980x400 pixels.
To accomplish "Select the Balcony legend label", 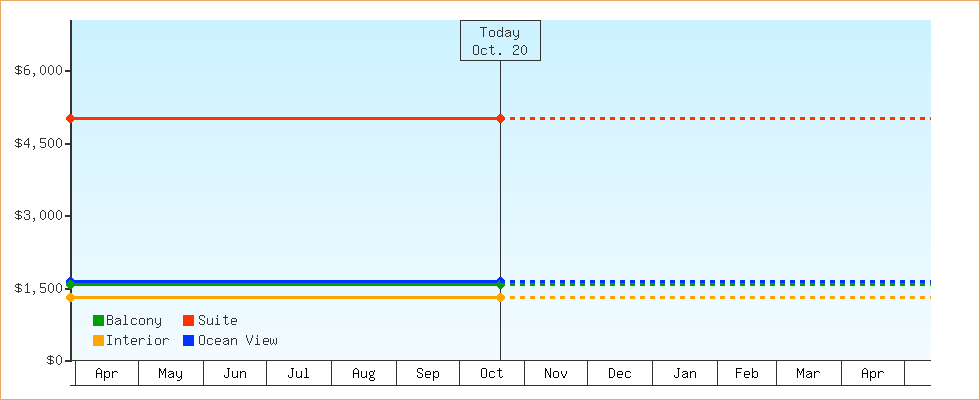I will 133,321.
